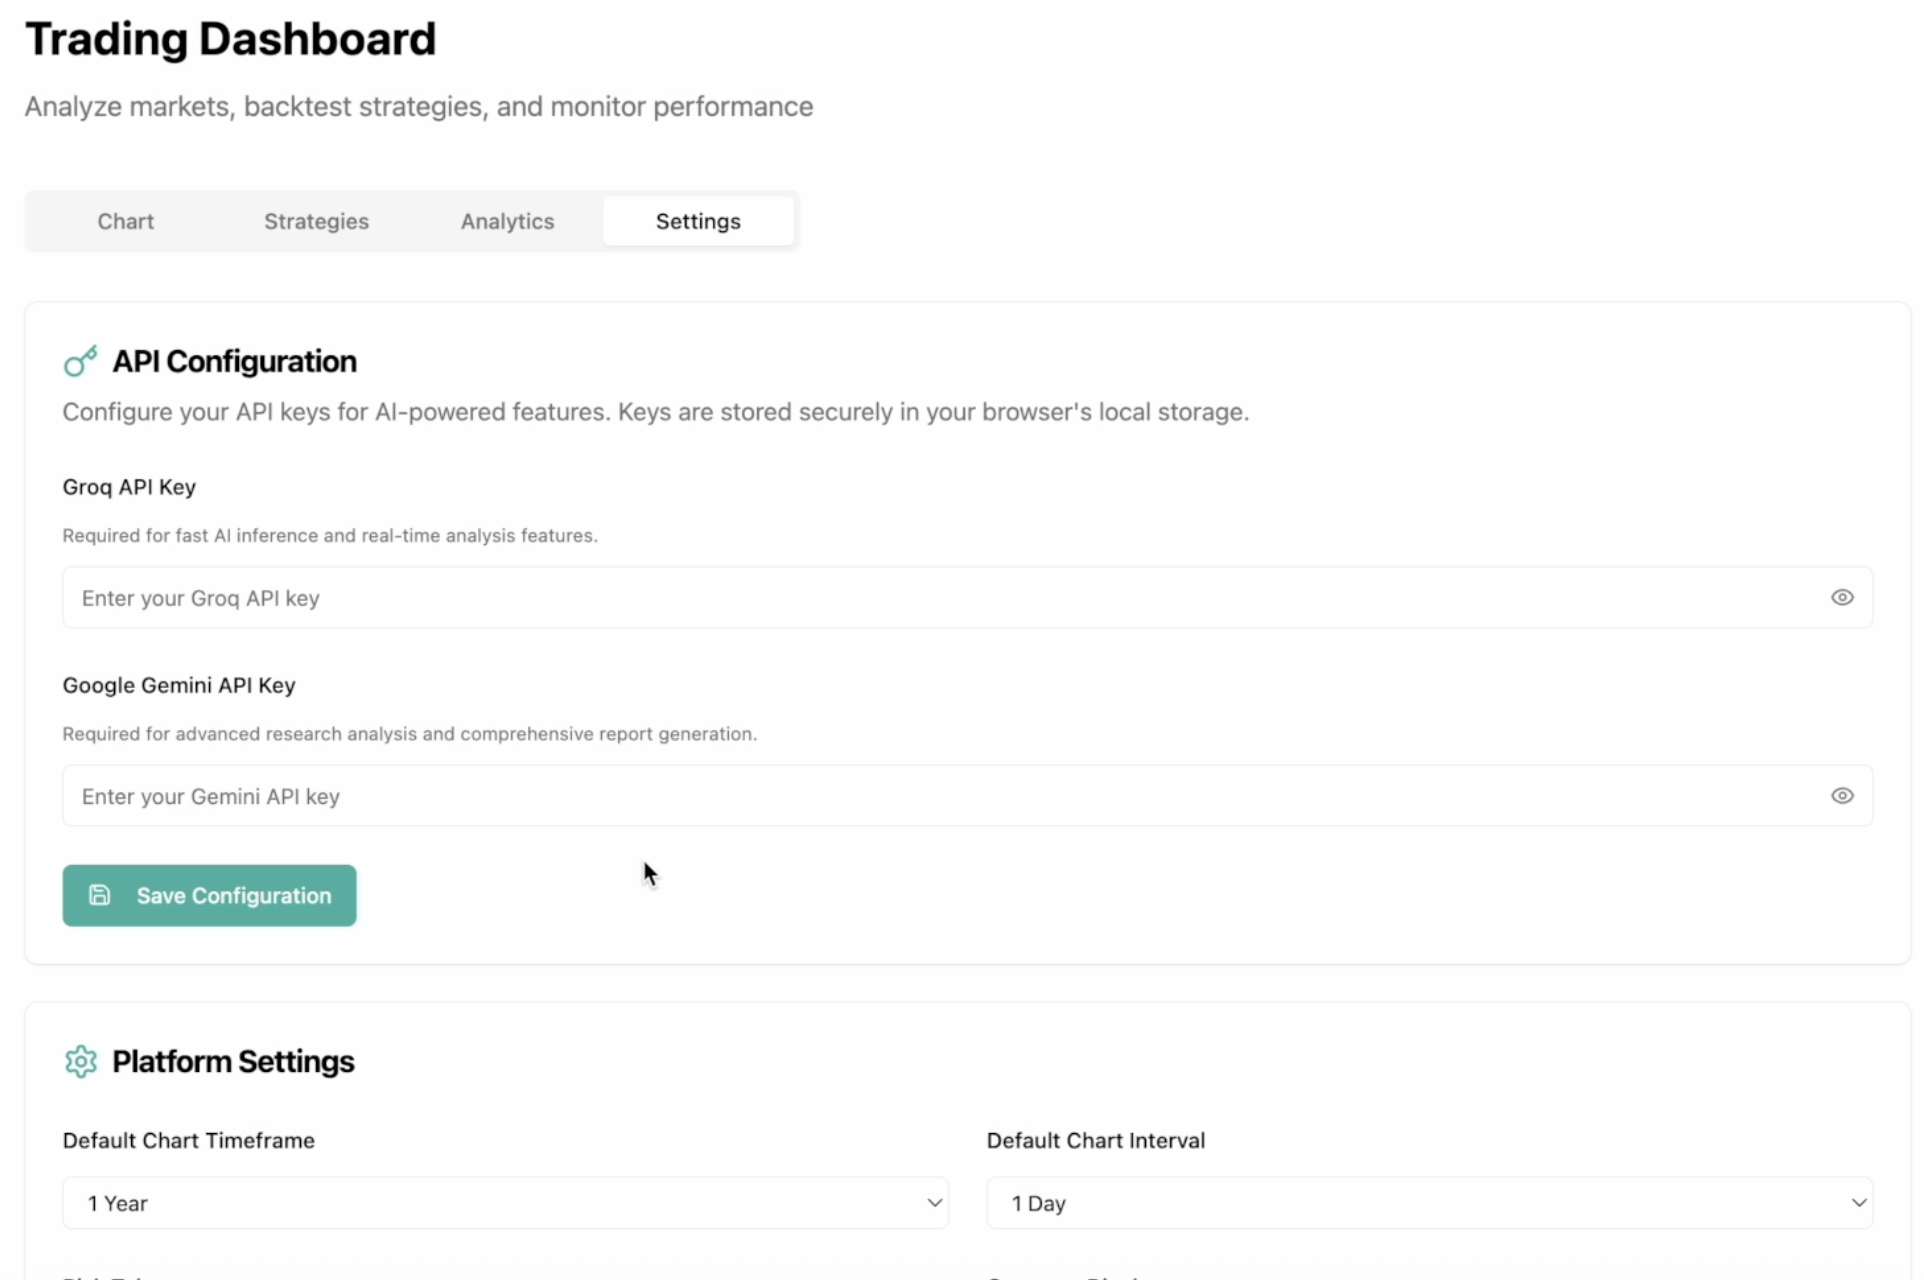Screen dimensions: 1924x1280
Task: Click the Trading Dashboard heading
Action: pos(231,39)
